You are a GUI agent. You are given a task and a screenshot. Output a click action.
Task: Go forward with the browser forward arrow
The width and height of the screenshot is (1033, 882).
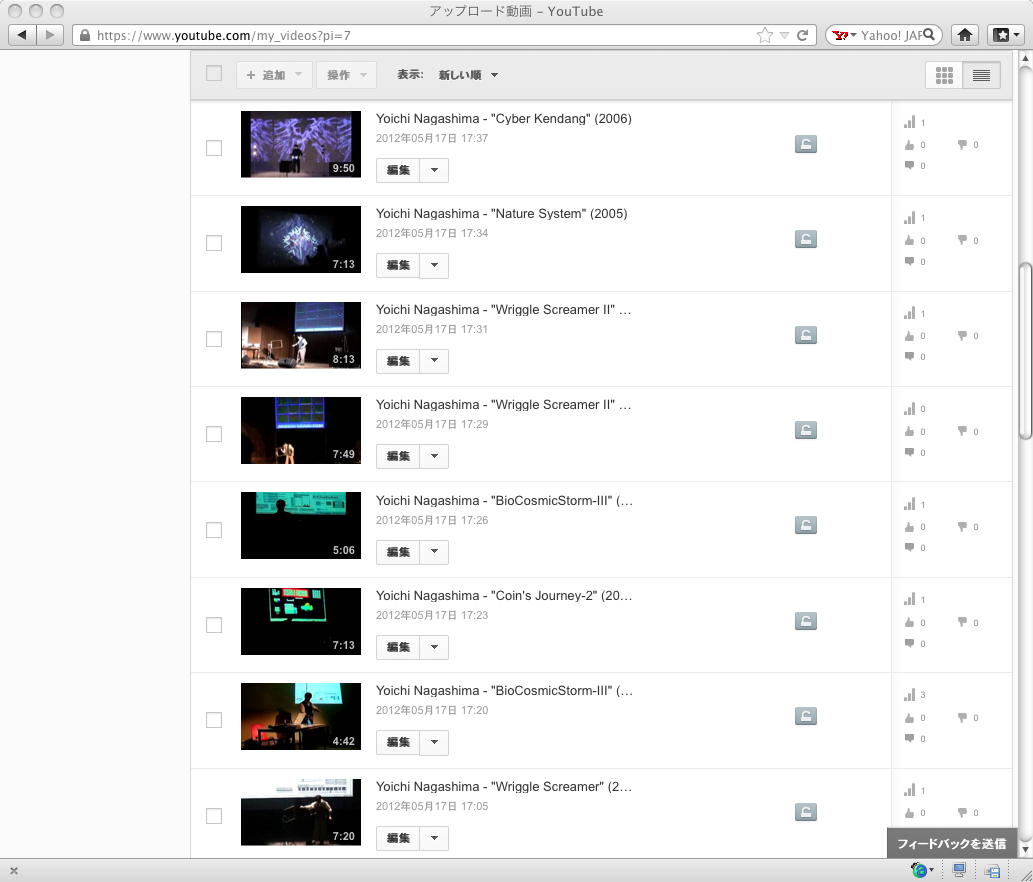pyautogui.click(x=49, y=35)
